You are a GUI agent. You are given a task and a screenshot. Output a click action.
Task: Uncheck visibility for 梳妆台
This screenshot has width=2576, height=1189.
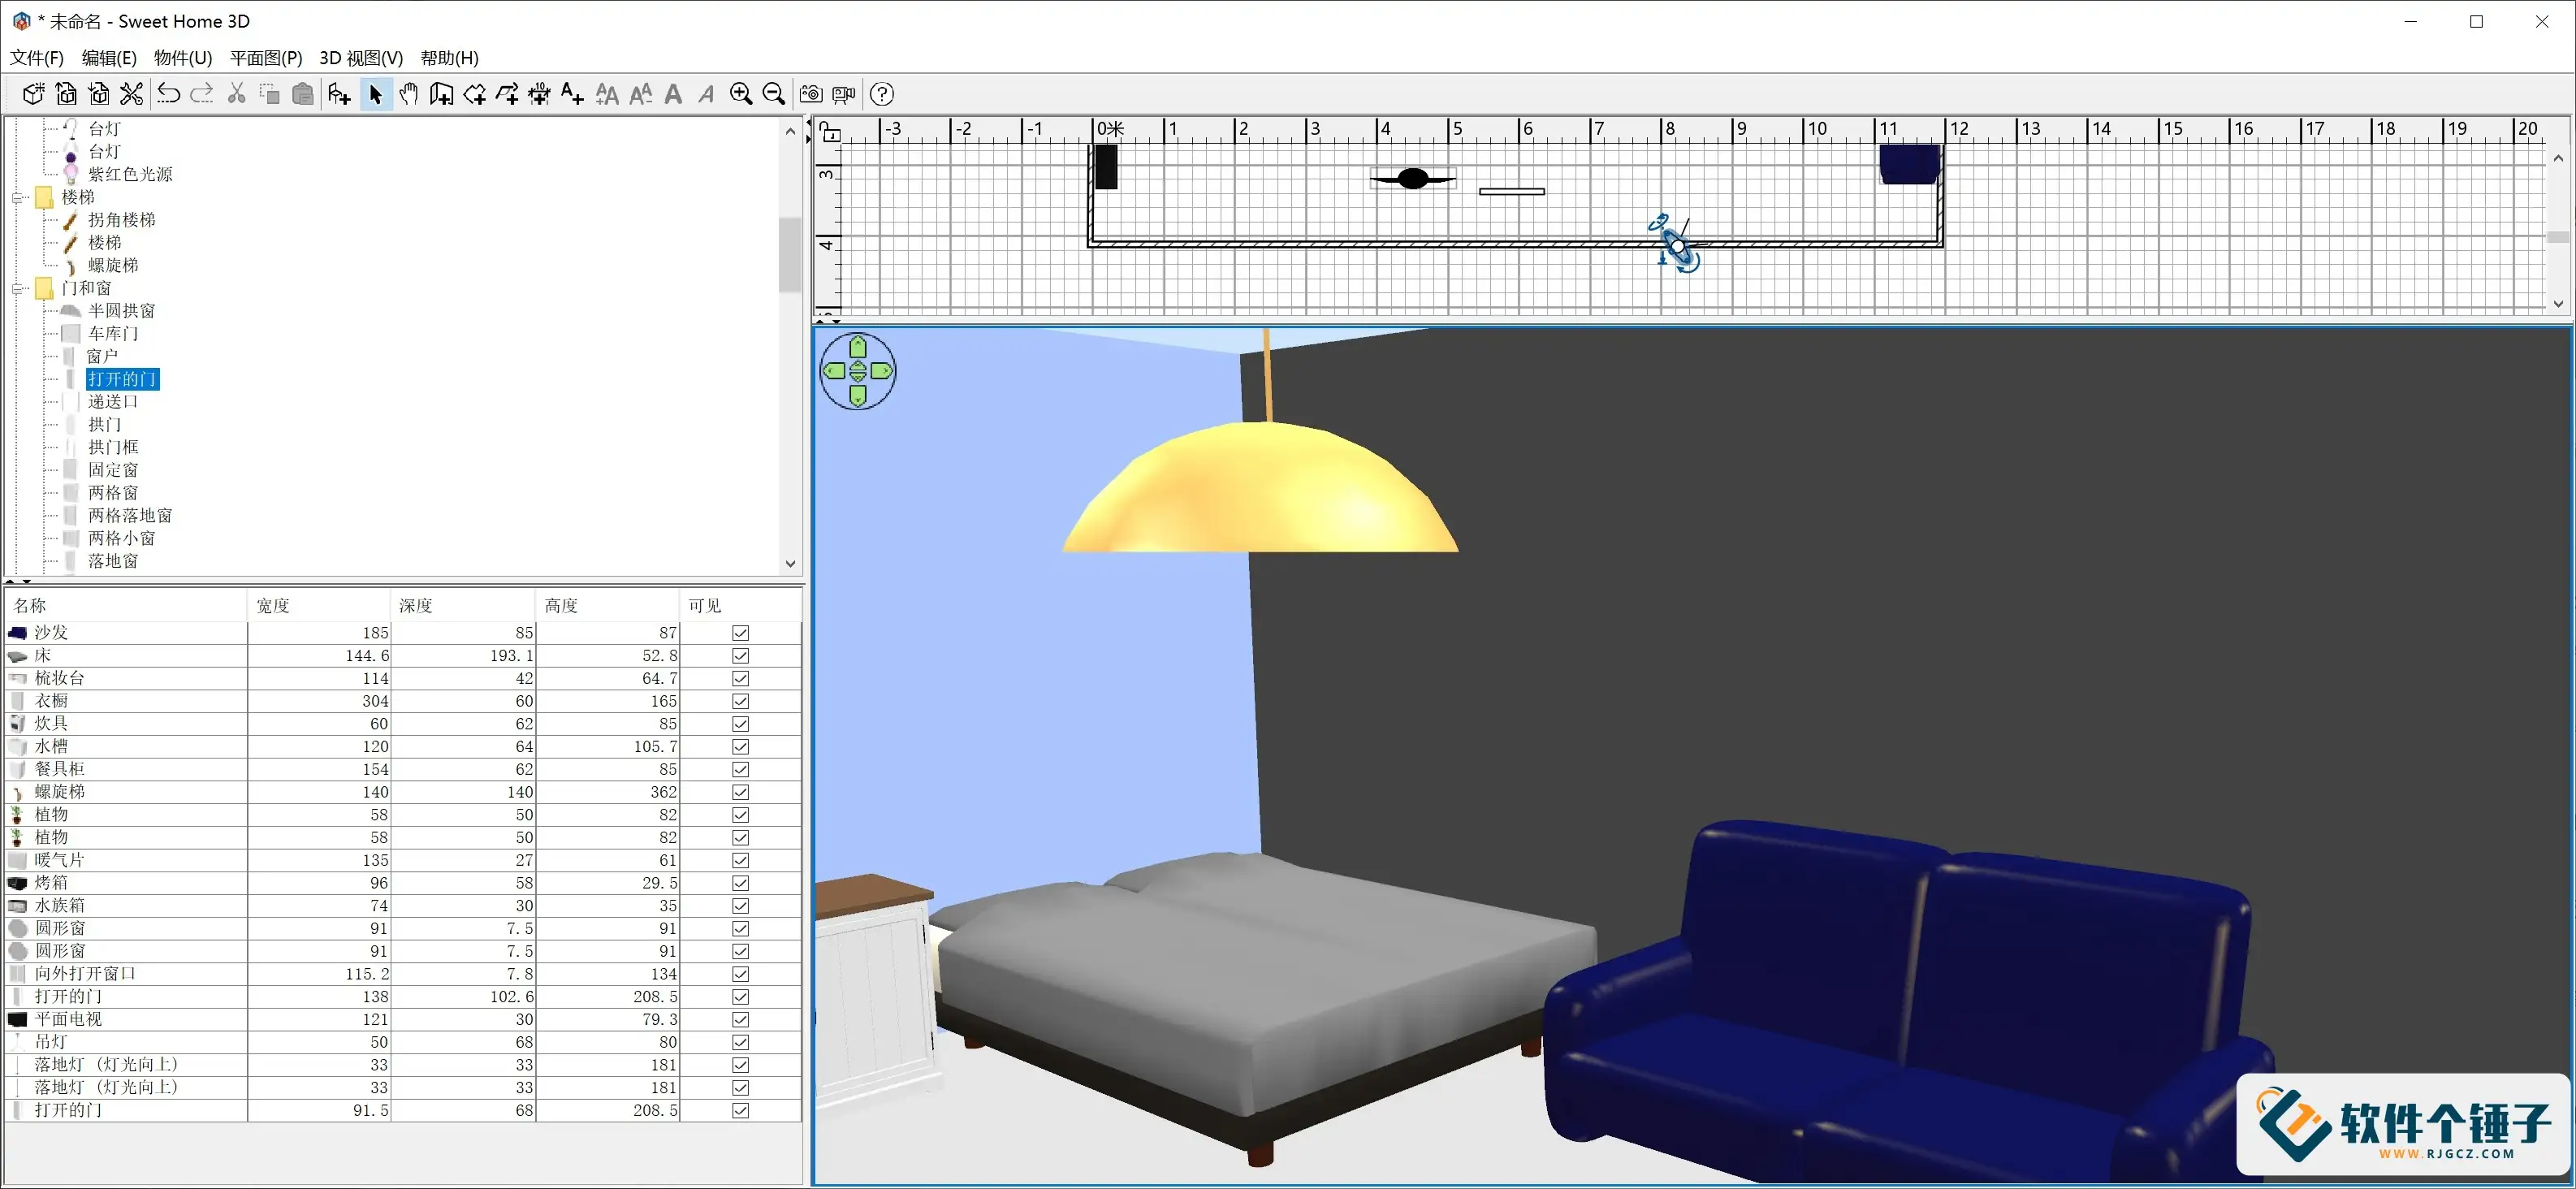point(741,678)
